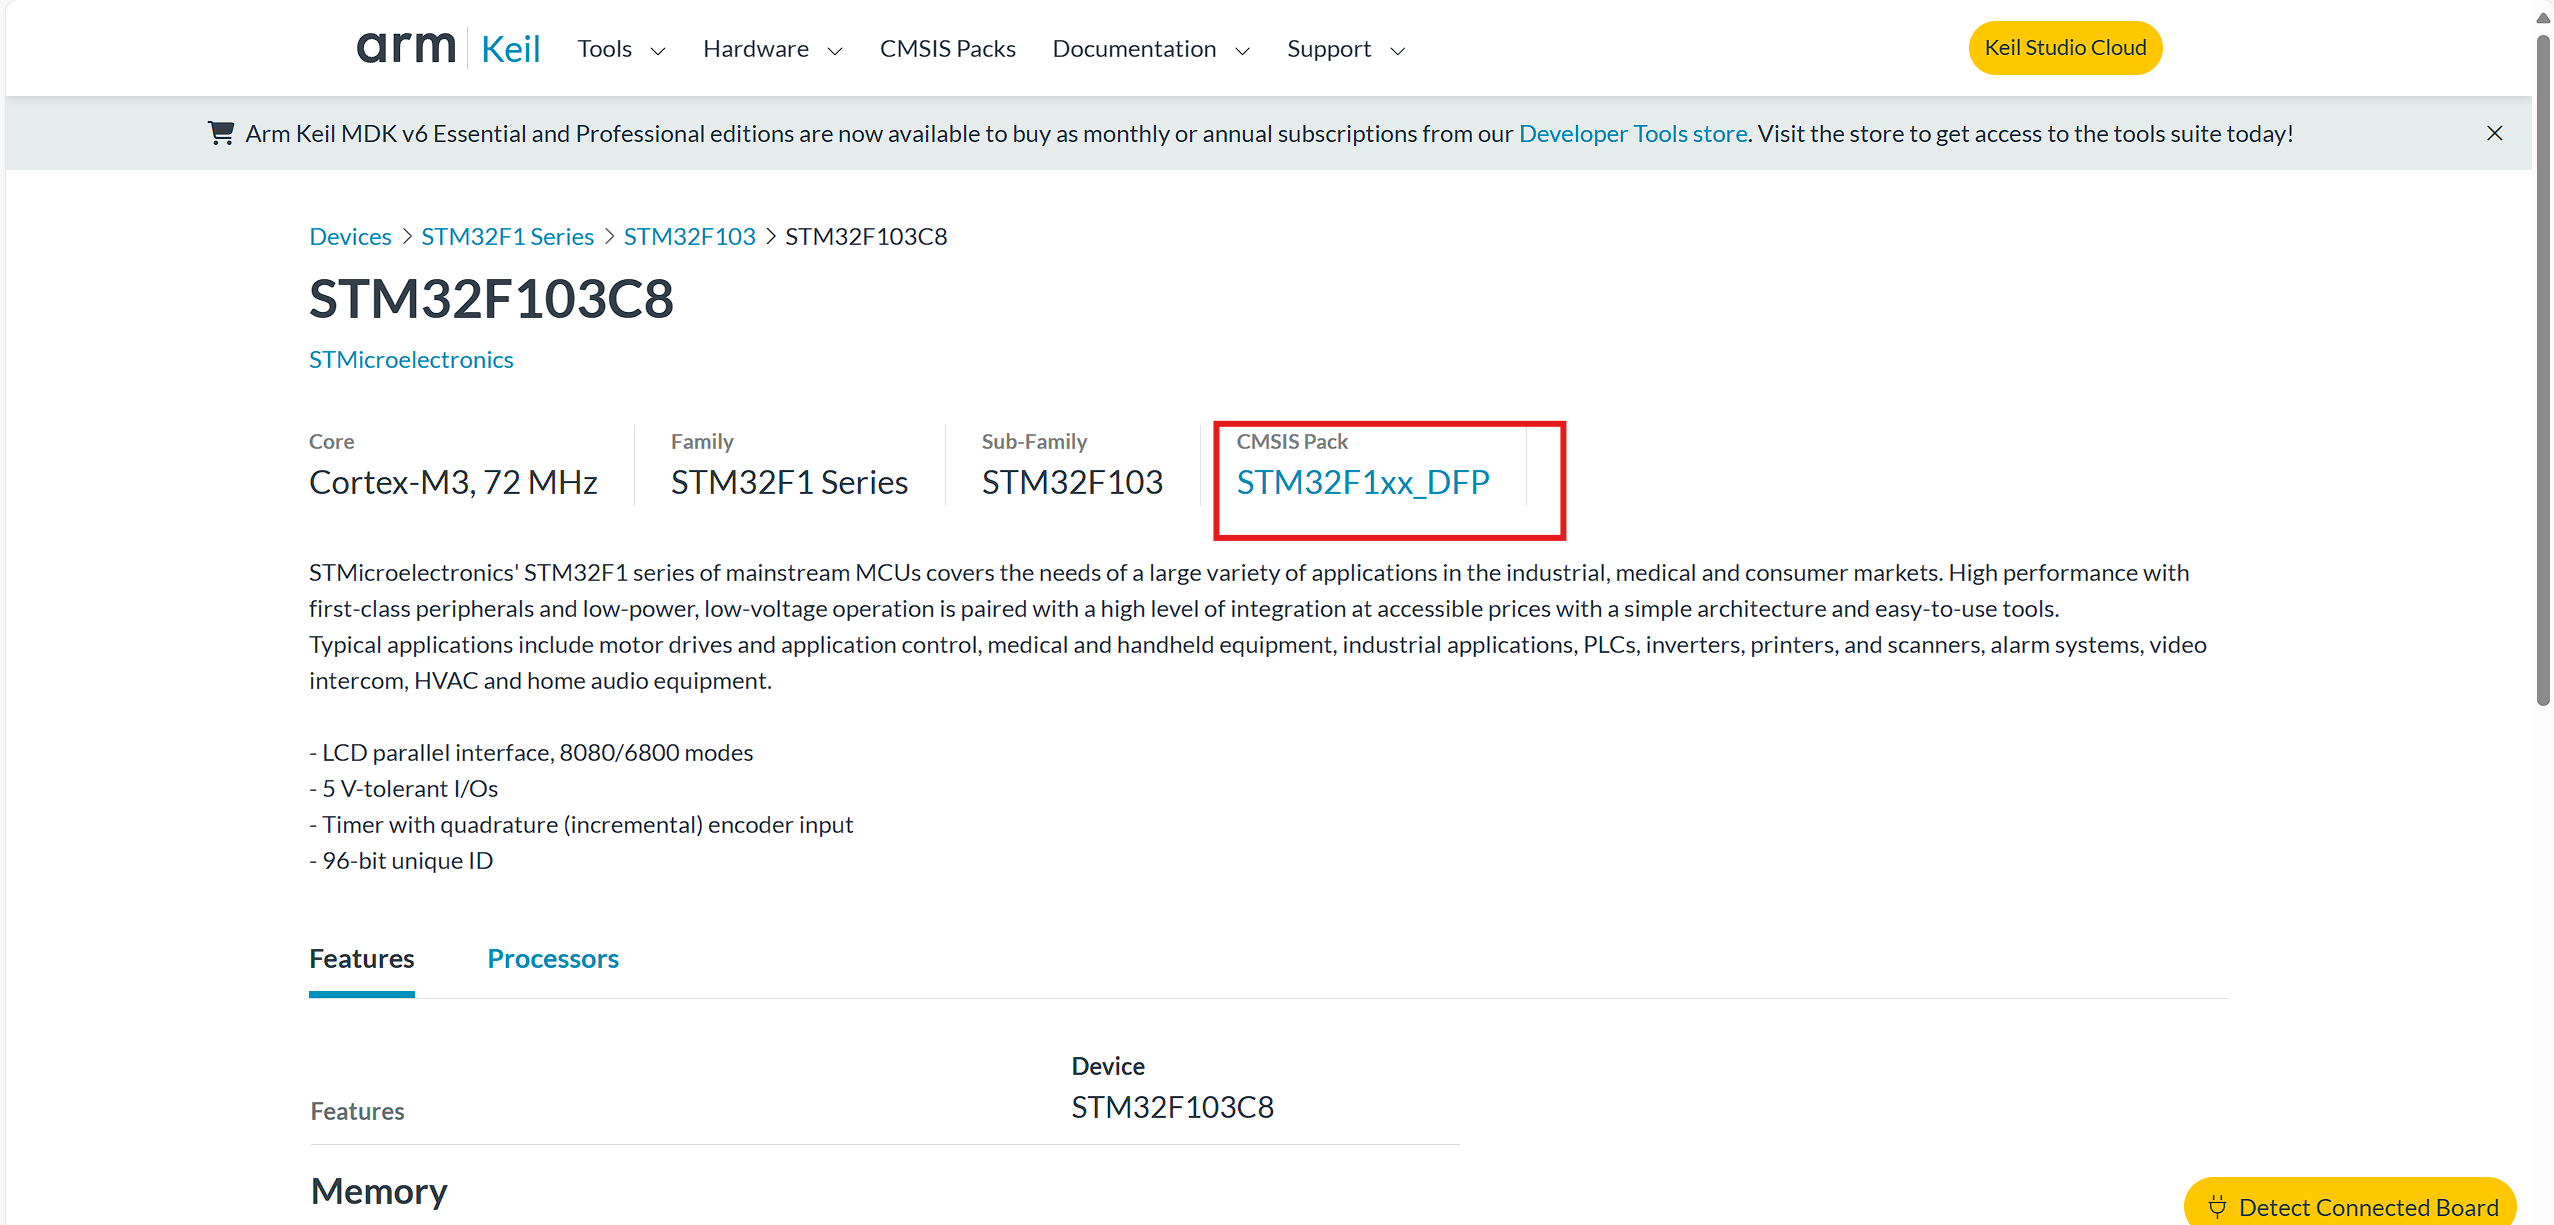Click the STM32F103 sub-family value
Viewport: 2554px width, 1225px height.
1072,482
